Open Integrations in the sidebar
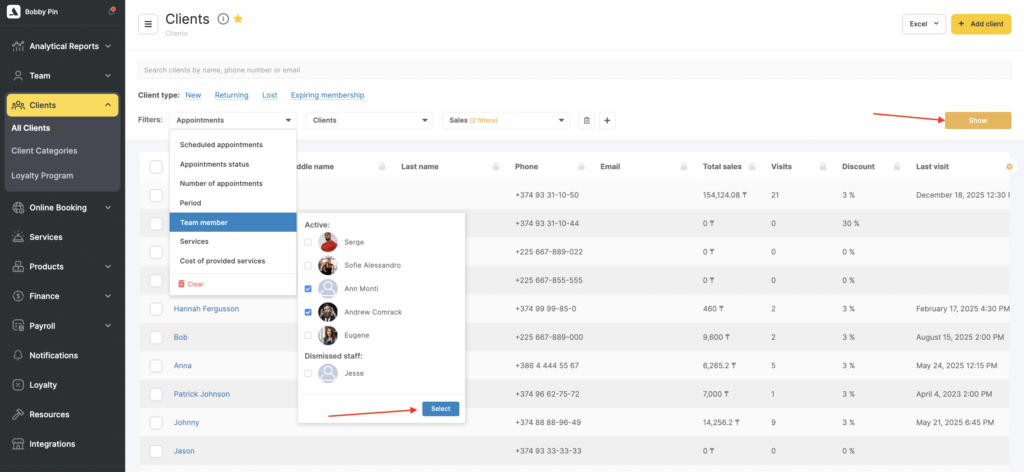This screenshot has width=1024, height=472. pos(52,443)
